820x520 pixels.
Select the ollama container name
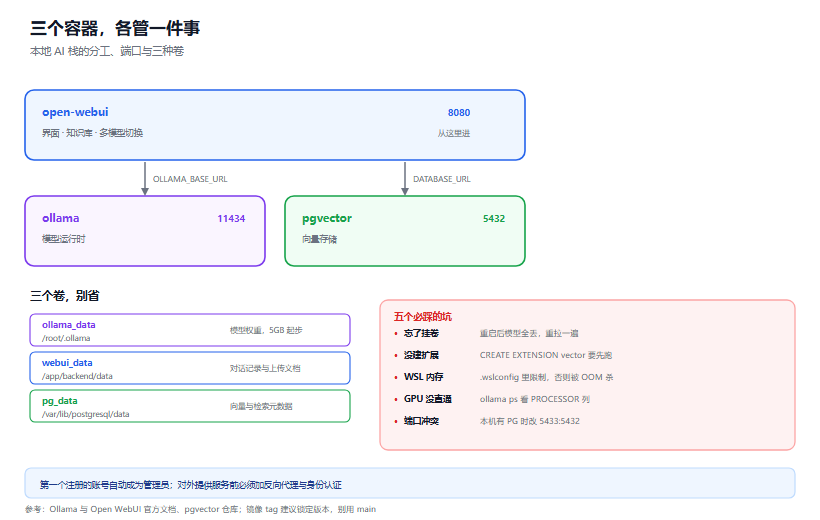[61, 218]
